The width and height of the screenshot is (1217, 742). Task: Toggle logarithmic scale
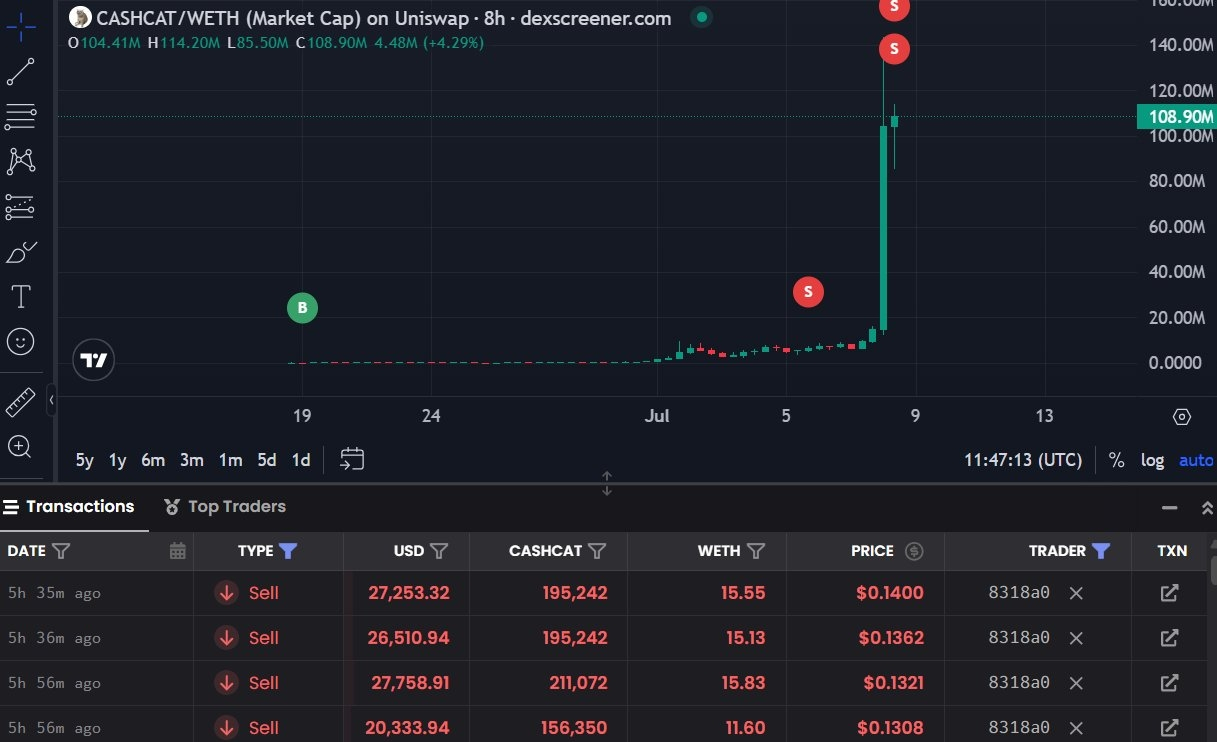click(1153, 461)
